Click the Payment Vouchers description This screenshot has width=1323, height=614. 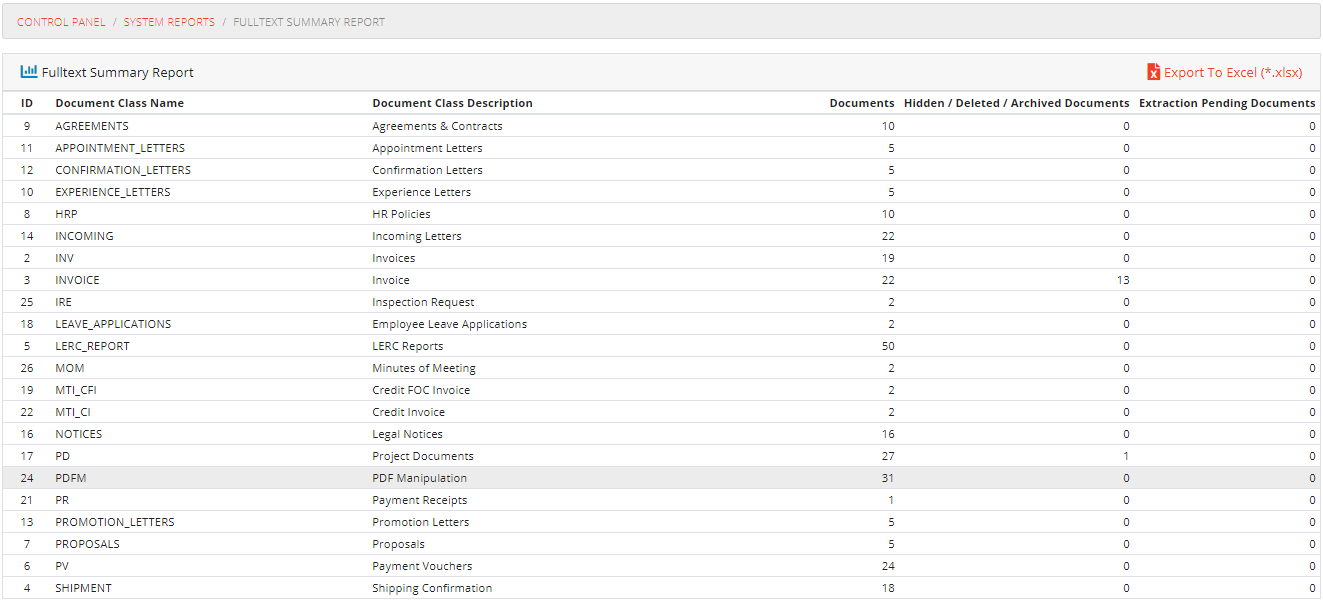coord(422,566)
